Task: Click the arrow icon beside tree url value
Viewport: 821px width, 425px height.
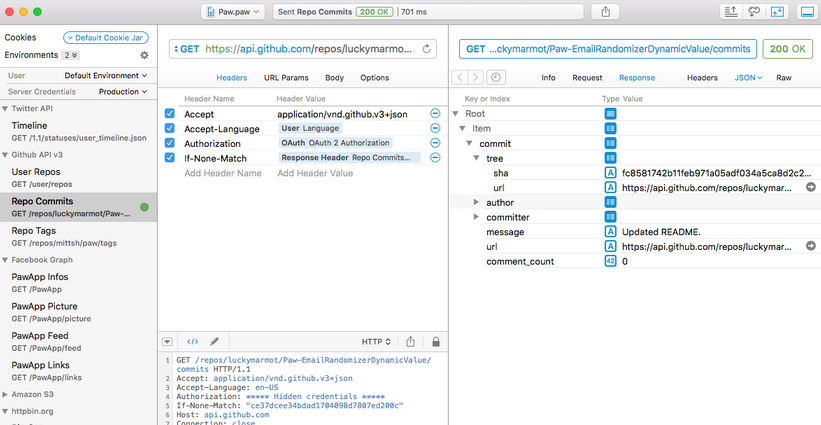Action: click(811, 187)
